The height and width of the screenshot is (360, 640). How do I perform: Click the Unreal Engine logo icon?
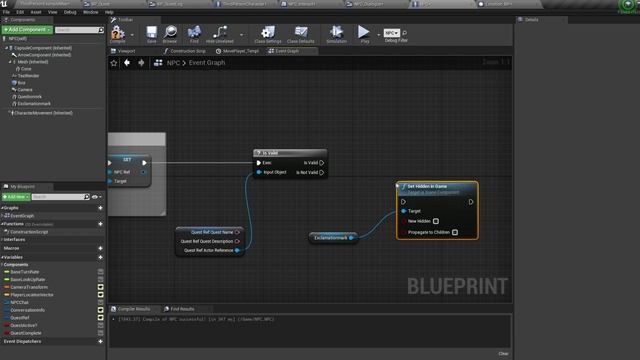4,4
